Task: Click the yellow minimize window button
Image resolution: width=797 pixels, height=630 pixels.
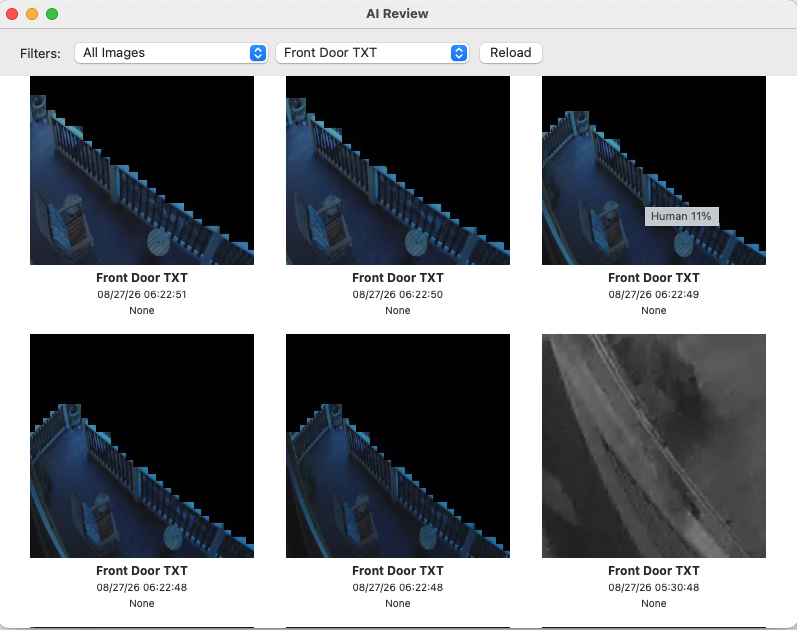Action: 32,14
